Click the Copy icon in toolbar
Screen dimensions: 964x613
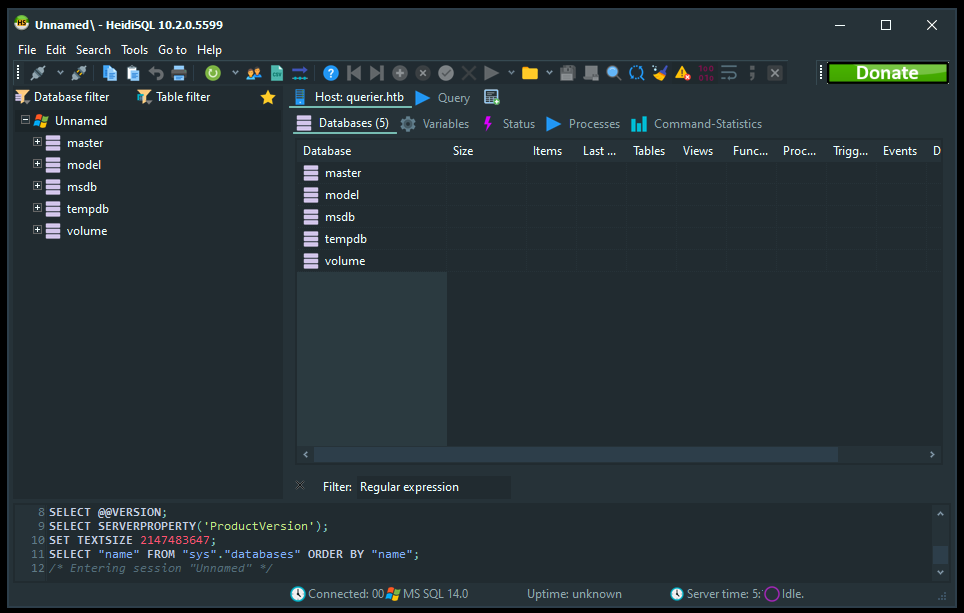coord(110,73)
